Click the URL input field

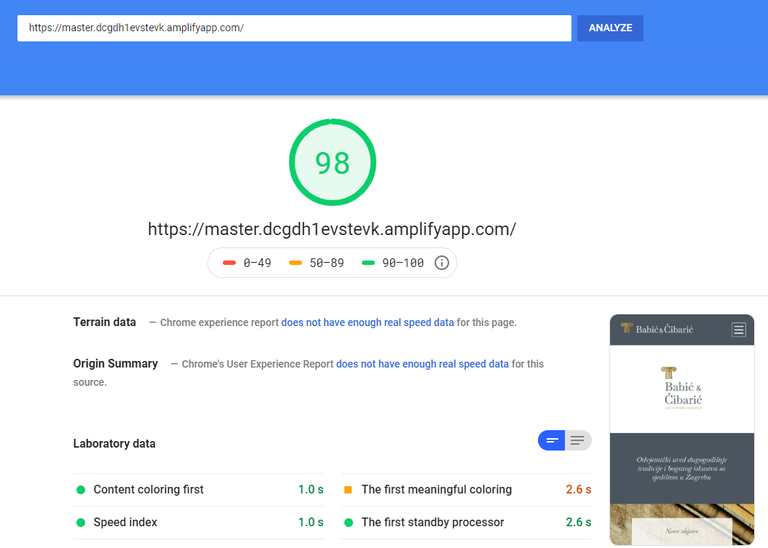294,28
